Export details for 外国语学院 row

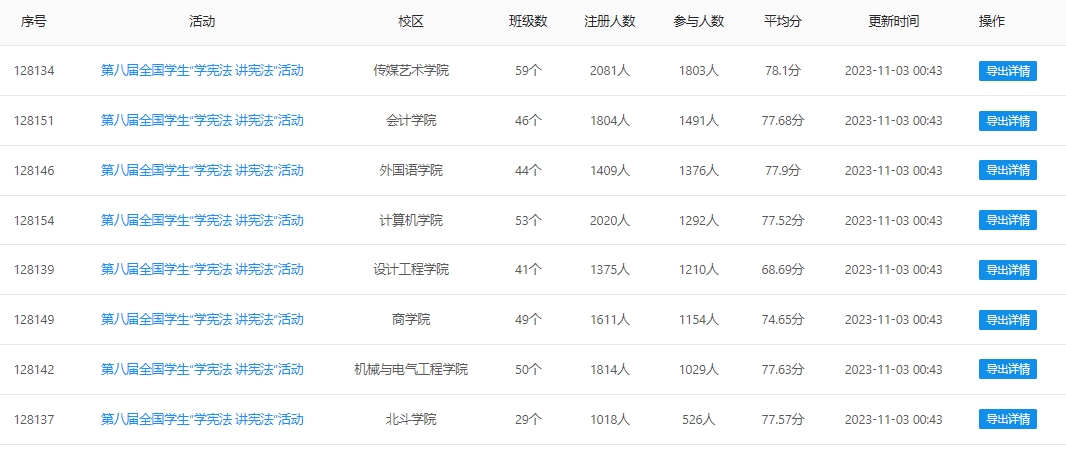point(1008,170)
